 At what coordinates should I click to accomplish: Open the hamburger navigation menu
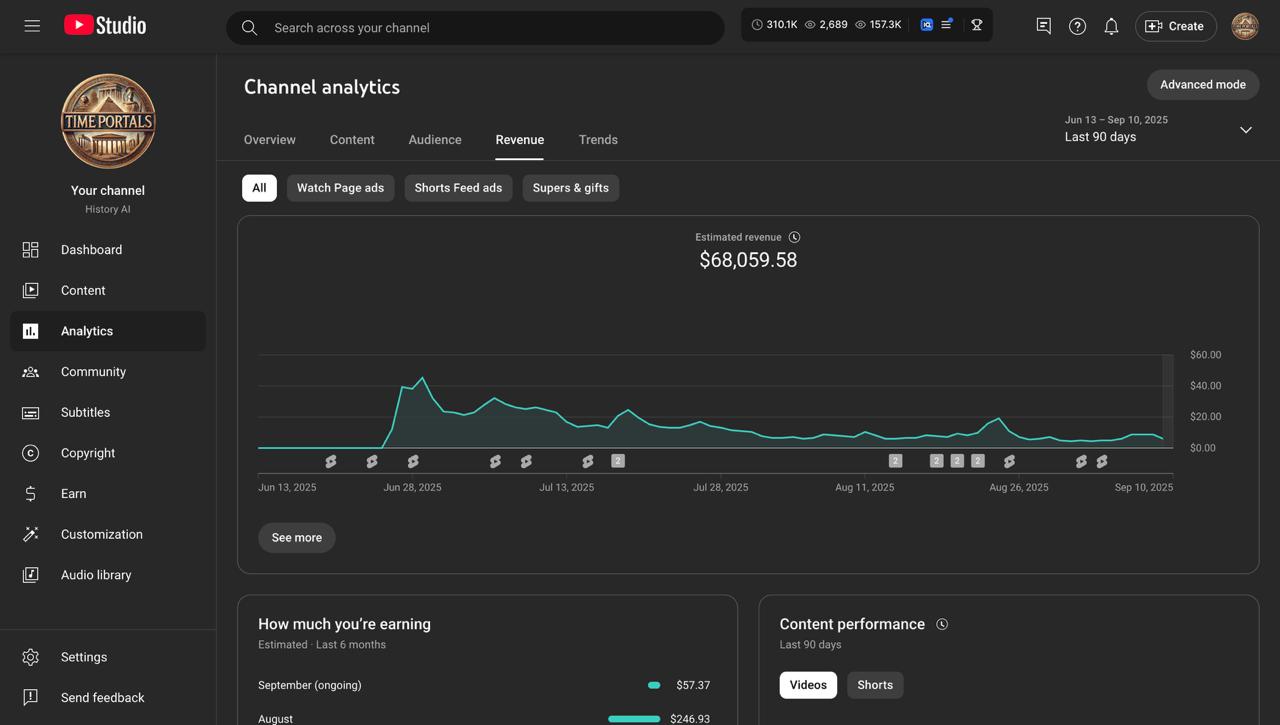(32, 26)
